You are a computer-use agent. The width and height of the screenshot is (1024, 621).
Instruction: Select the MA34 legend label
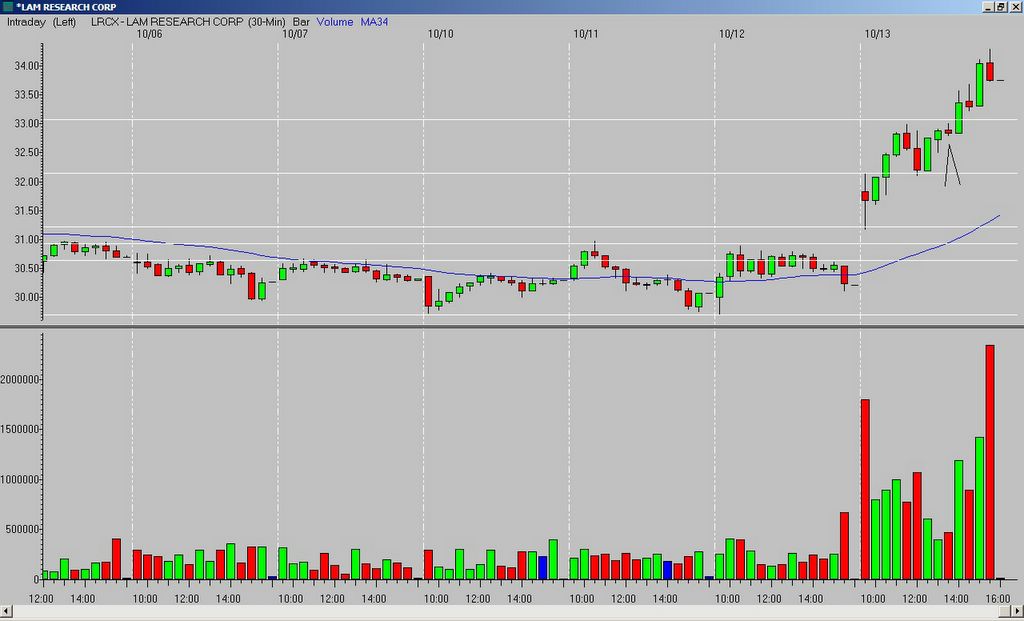pos(374,22)
